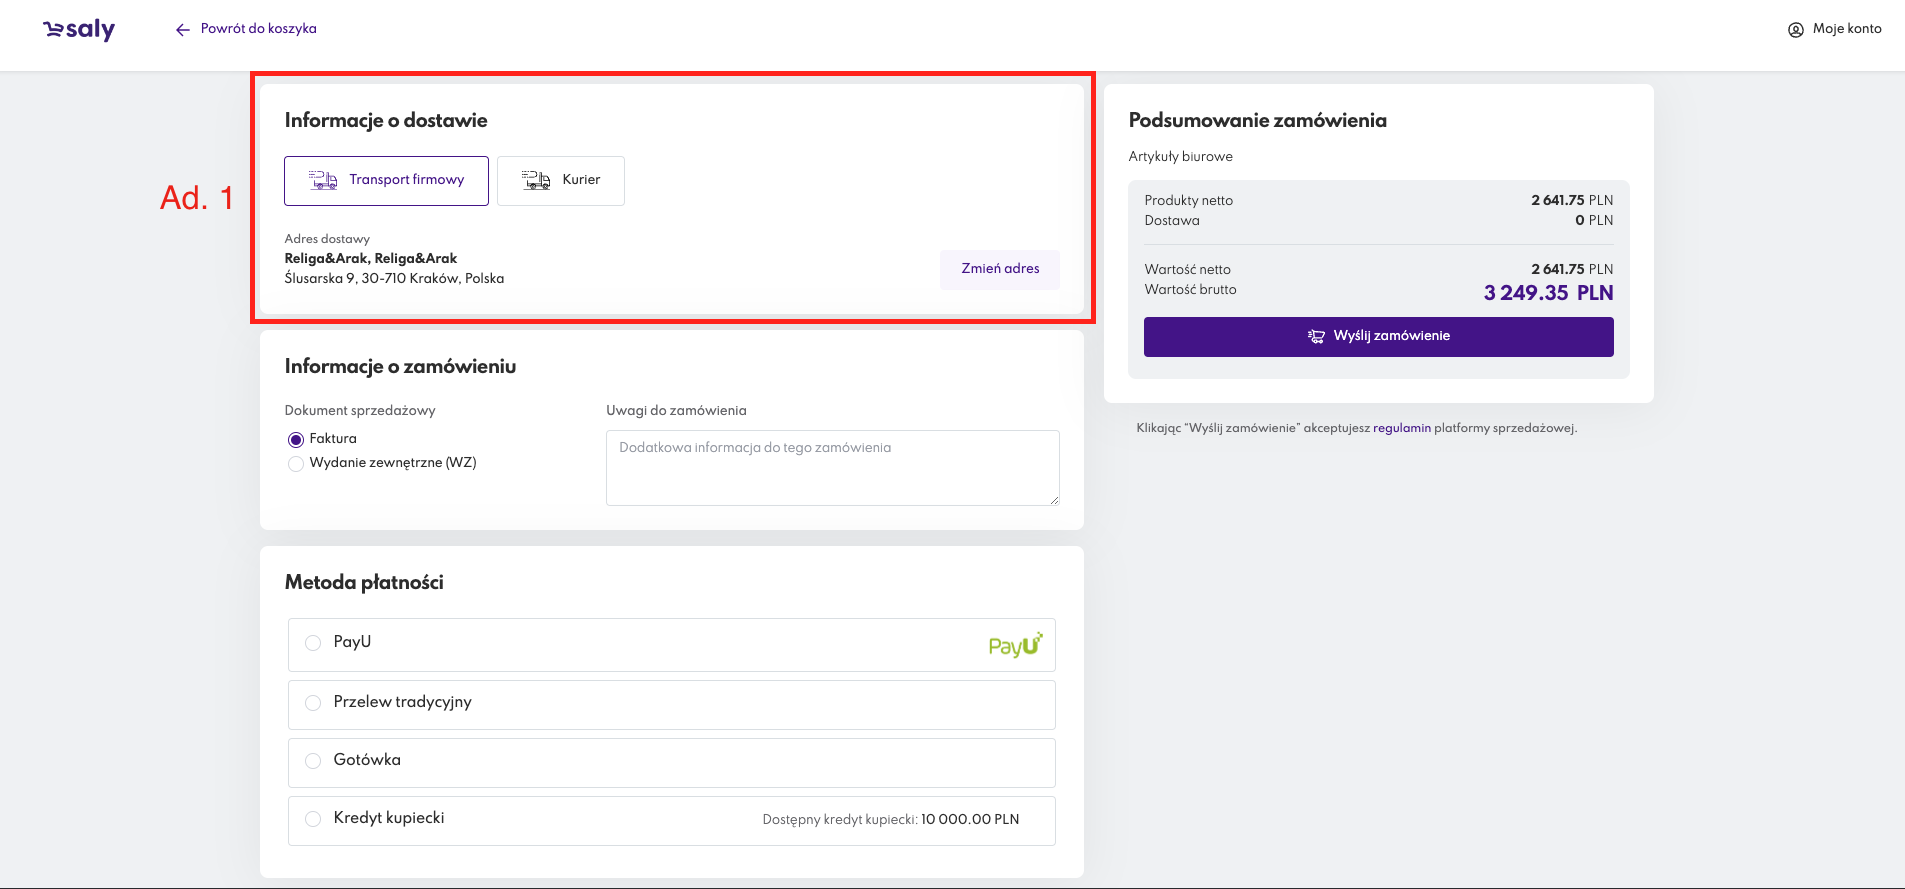This screenshot has width=1905, height=889.
Task: Click the cart icon in Wyślij zamówienie button
Action: point(1316,336)
